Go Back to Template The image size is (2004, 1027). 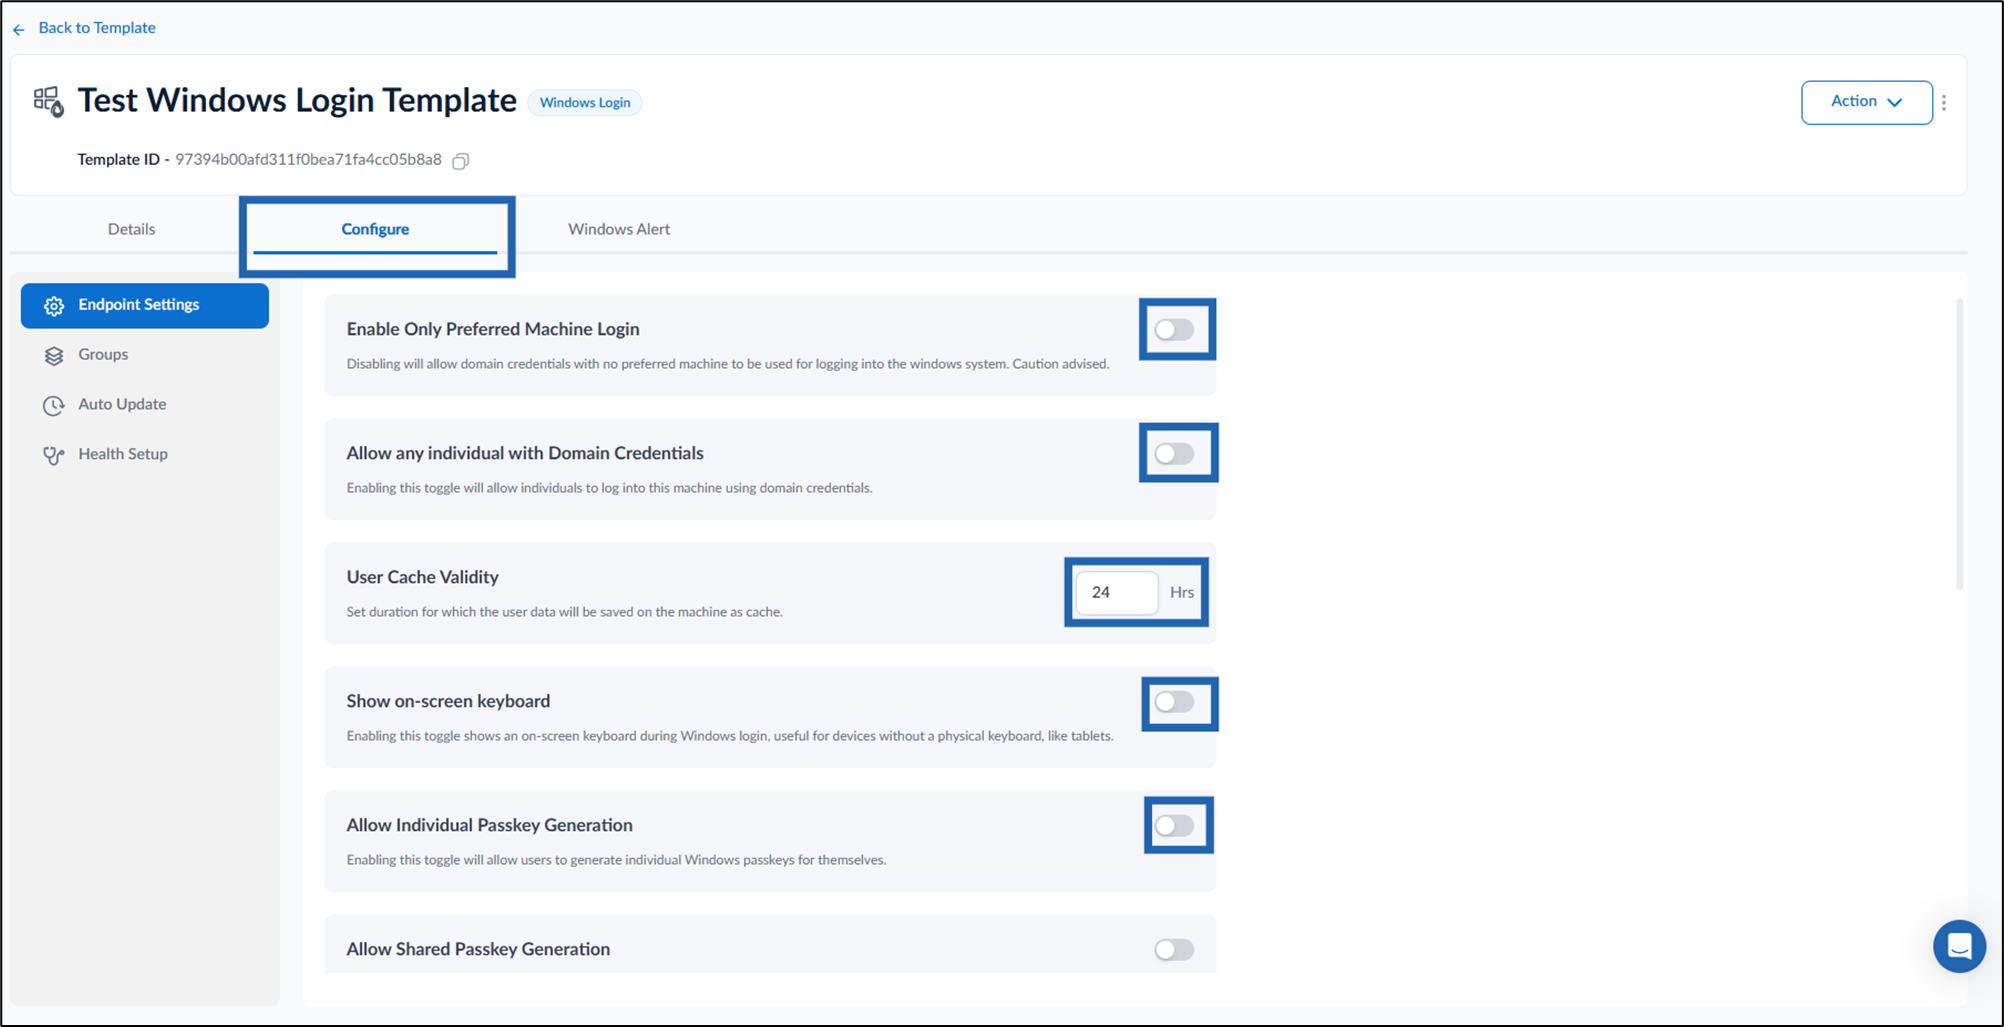click(x=97, y=28)
